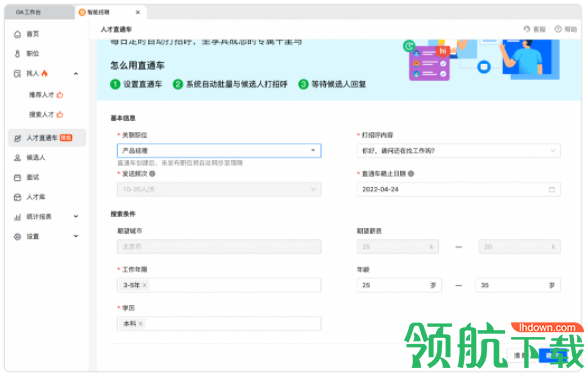This screenshot has width=584, height=375.
Task: Click the 人才库 sidebar icon
Action: pos(18,197)
